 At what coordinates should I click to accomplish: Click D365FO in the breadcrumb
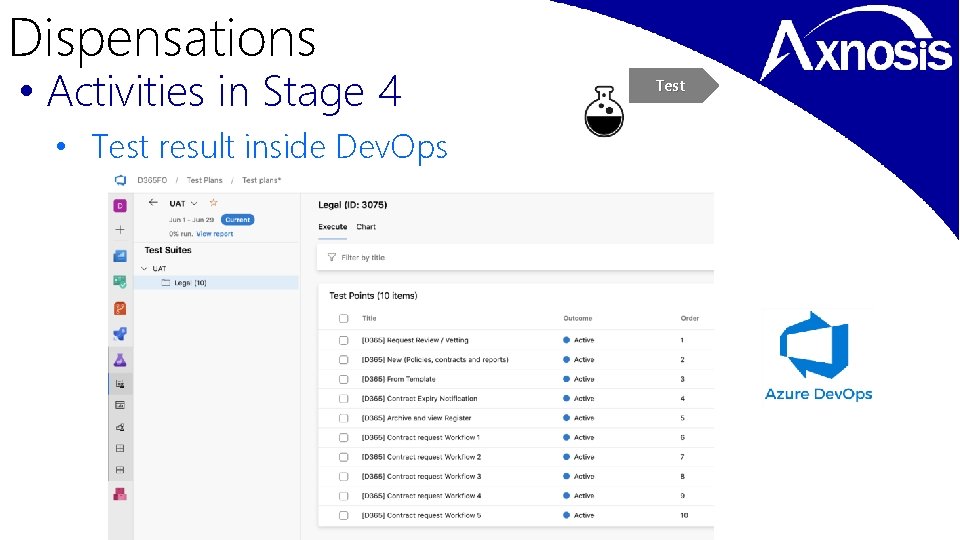click(x=152, y=180)
